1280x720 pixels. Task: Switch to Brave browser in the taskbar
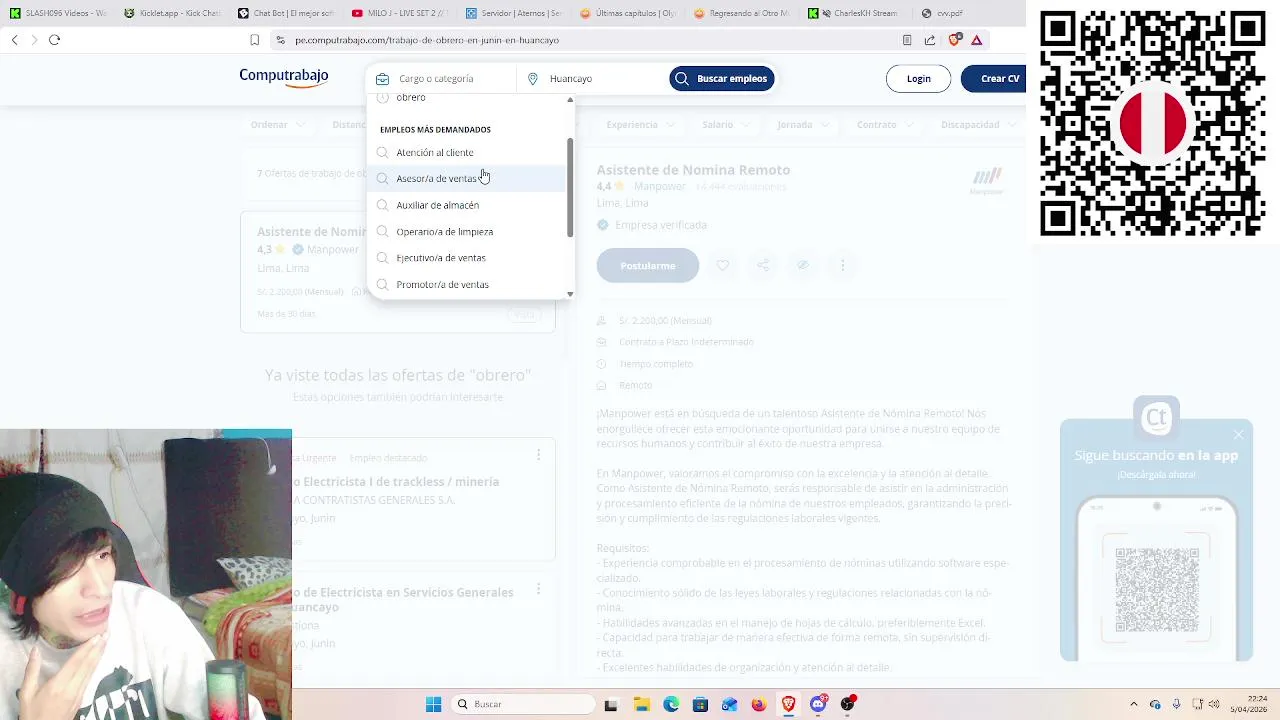point(789,704)
